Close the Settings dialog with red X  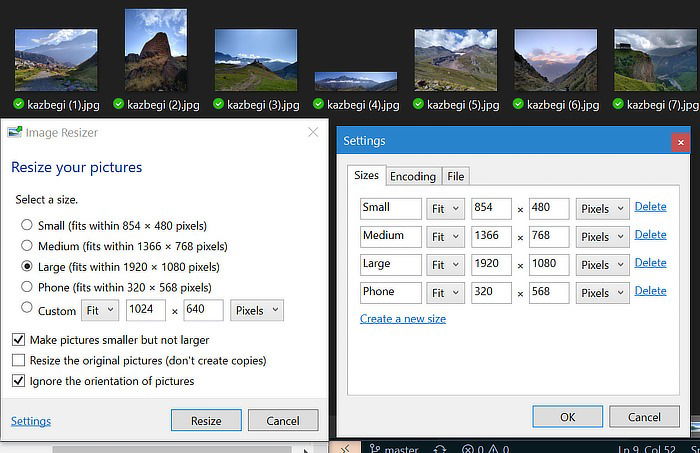(x=680, y=142)
